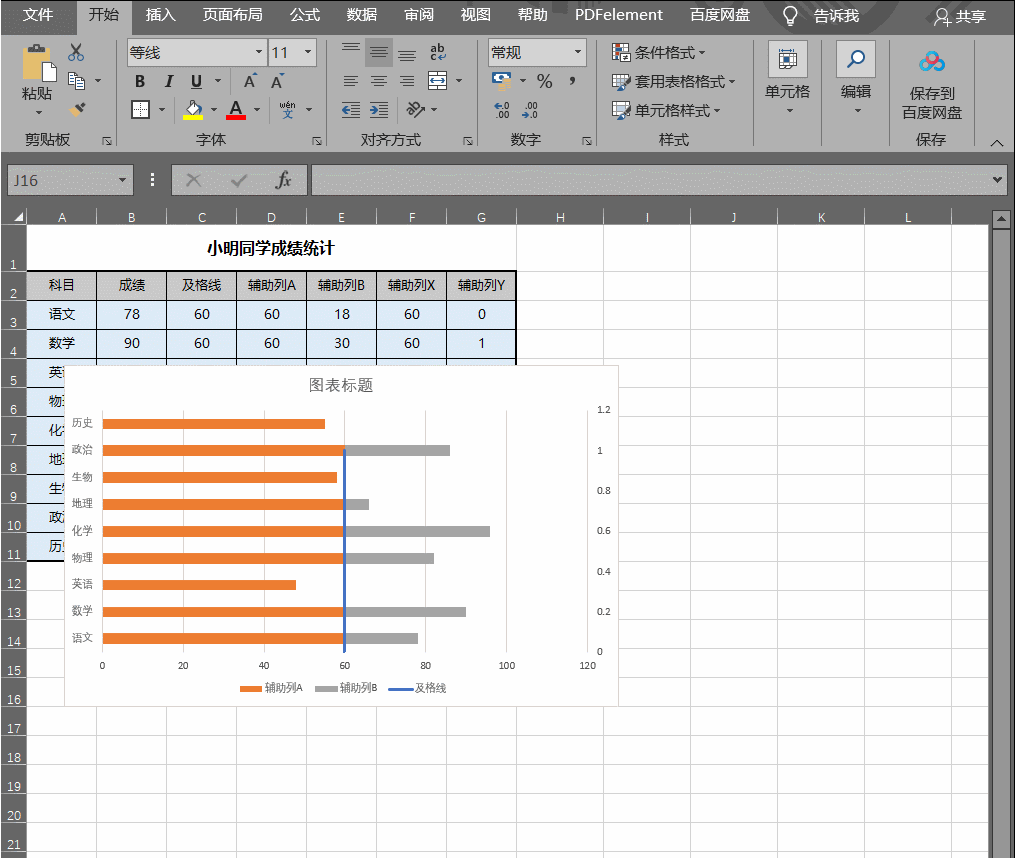Open alignment settings dialog launcher

pos(468,141)
